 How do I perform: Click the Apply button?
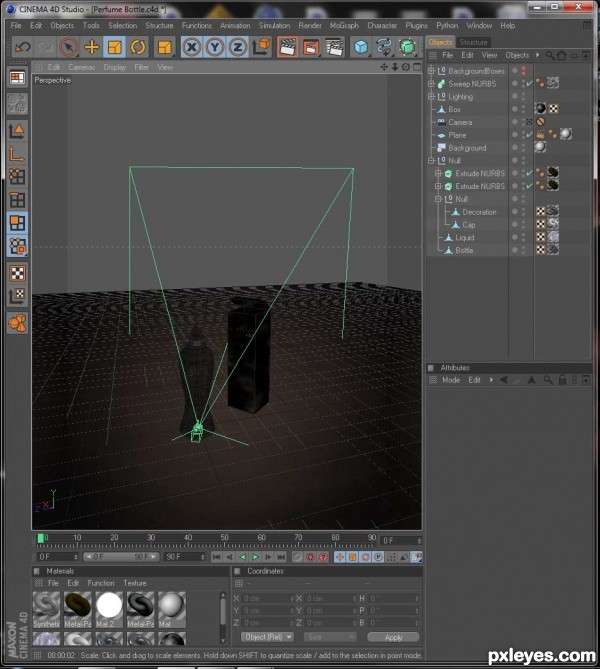[x=393, y=637]
